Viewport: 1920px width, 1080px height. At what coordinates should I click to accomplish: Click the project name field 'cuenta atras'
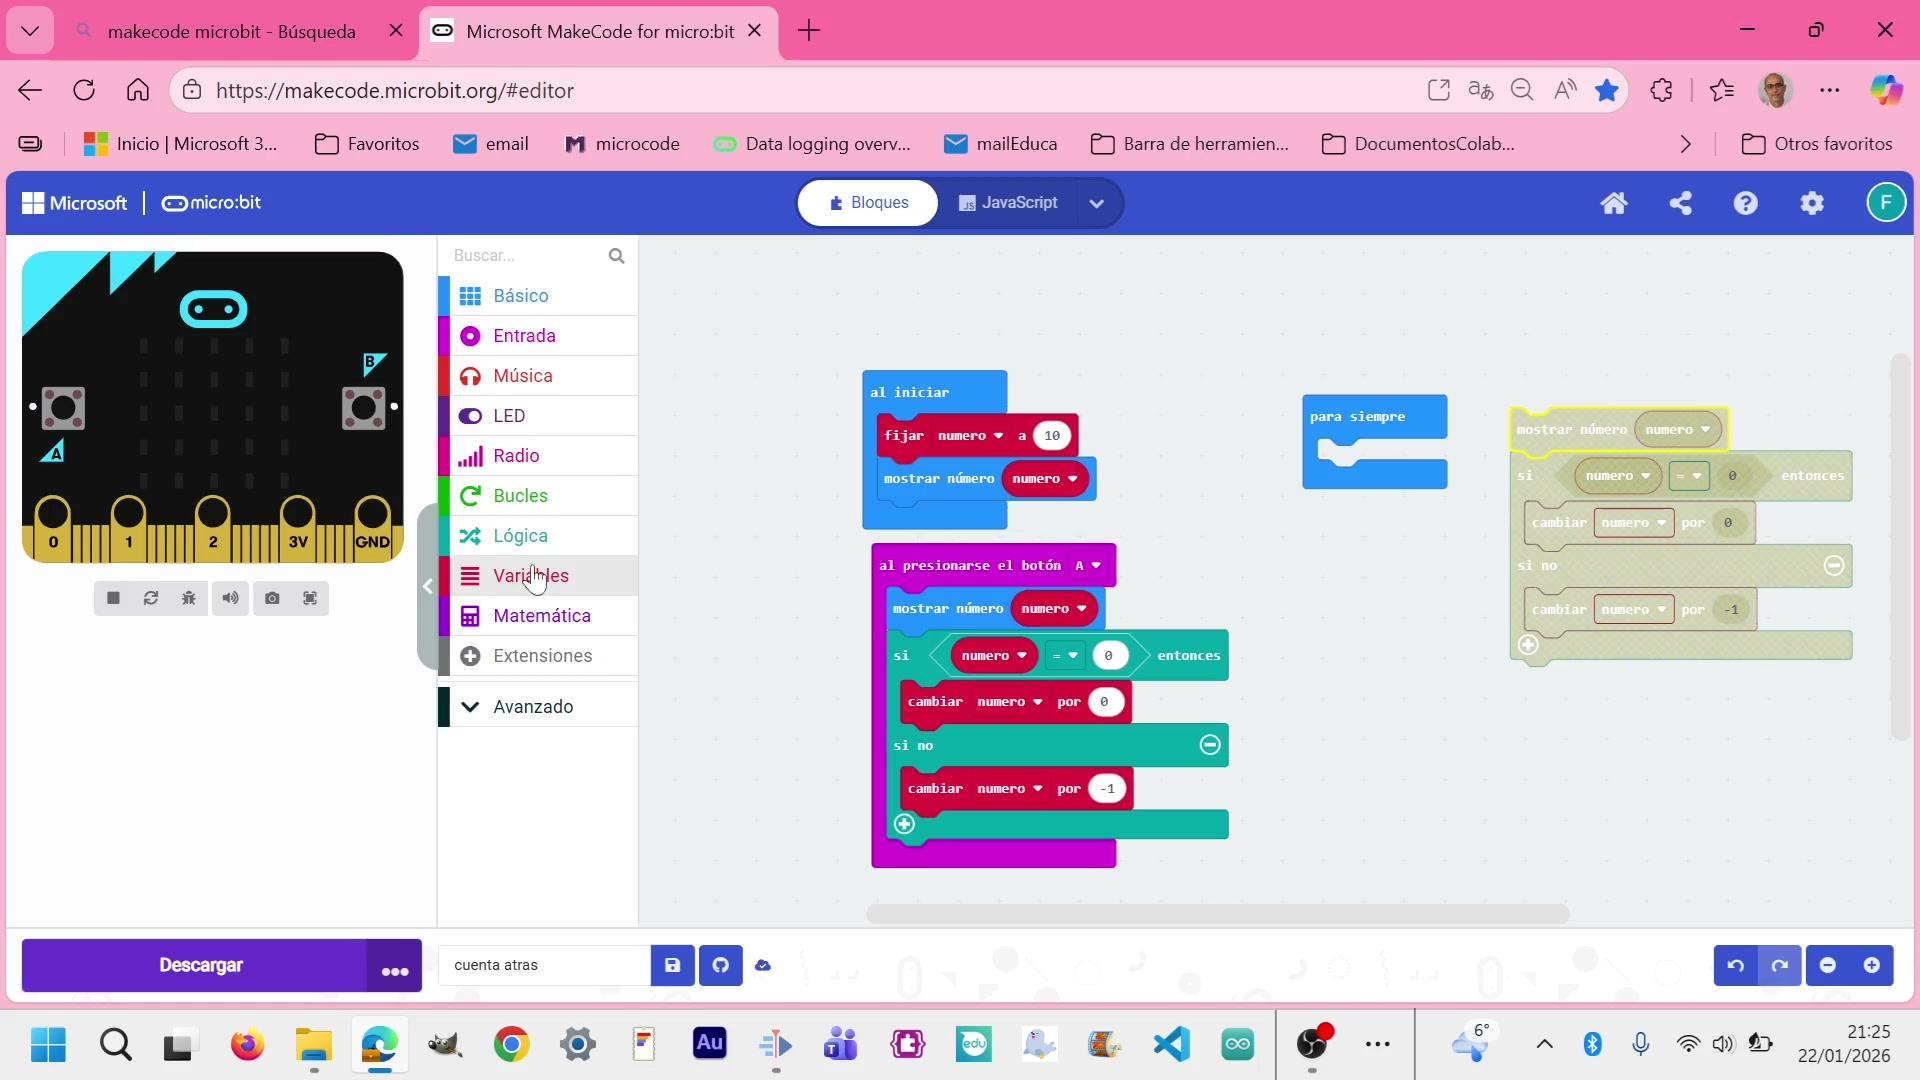(x=544, y=966)
